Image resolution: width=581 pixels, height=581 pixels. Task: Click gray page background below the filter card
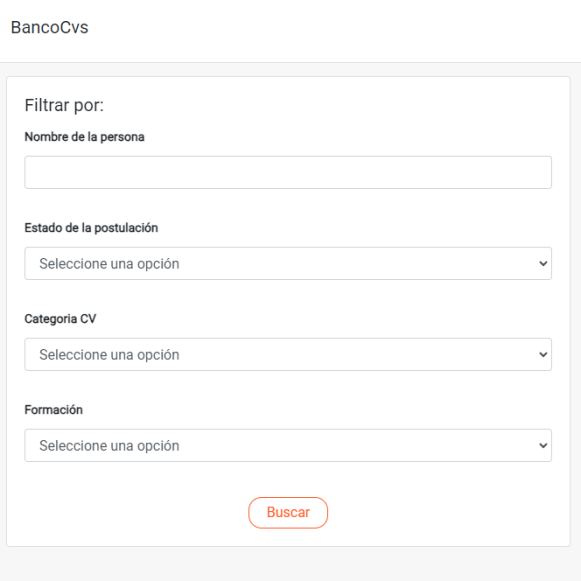coord(290,564)
